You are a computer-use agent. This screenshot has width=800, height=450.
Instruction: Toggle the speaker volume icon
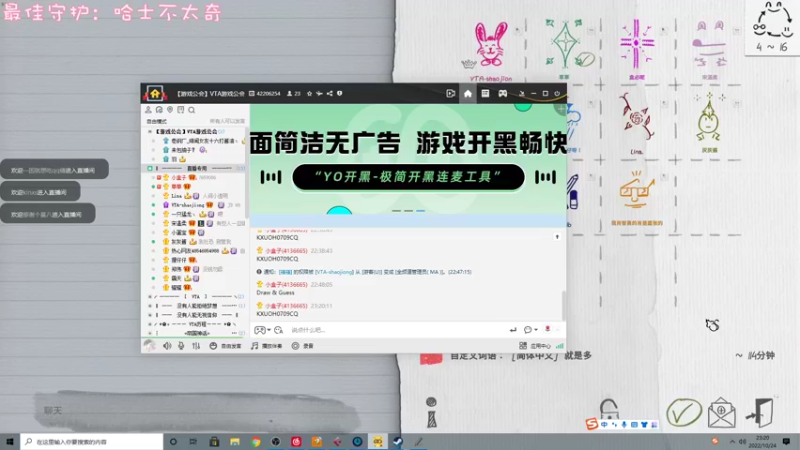click(x=167, y=345)
